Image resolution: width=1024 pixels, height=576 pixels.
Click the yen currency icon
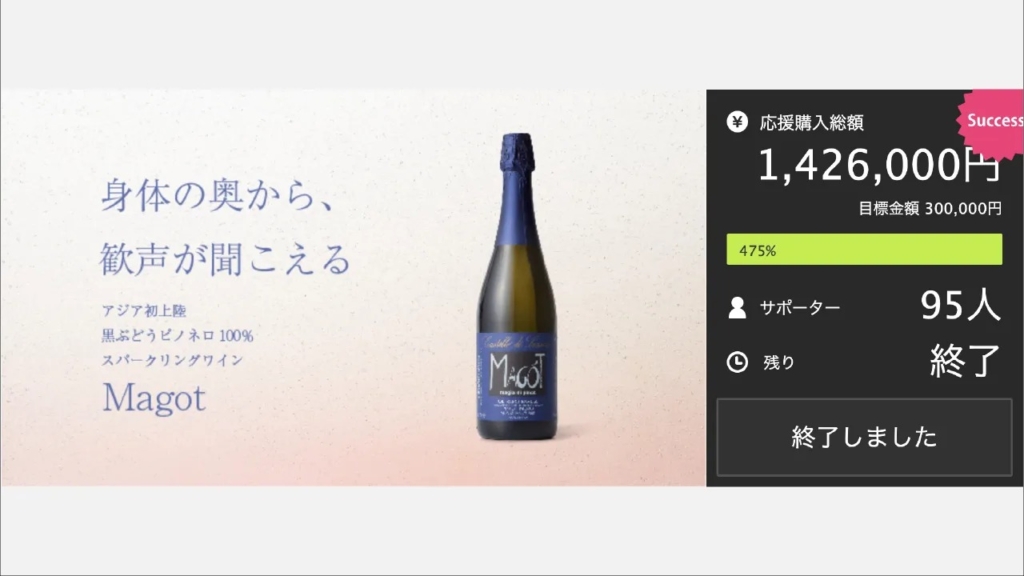737,122
